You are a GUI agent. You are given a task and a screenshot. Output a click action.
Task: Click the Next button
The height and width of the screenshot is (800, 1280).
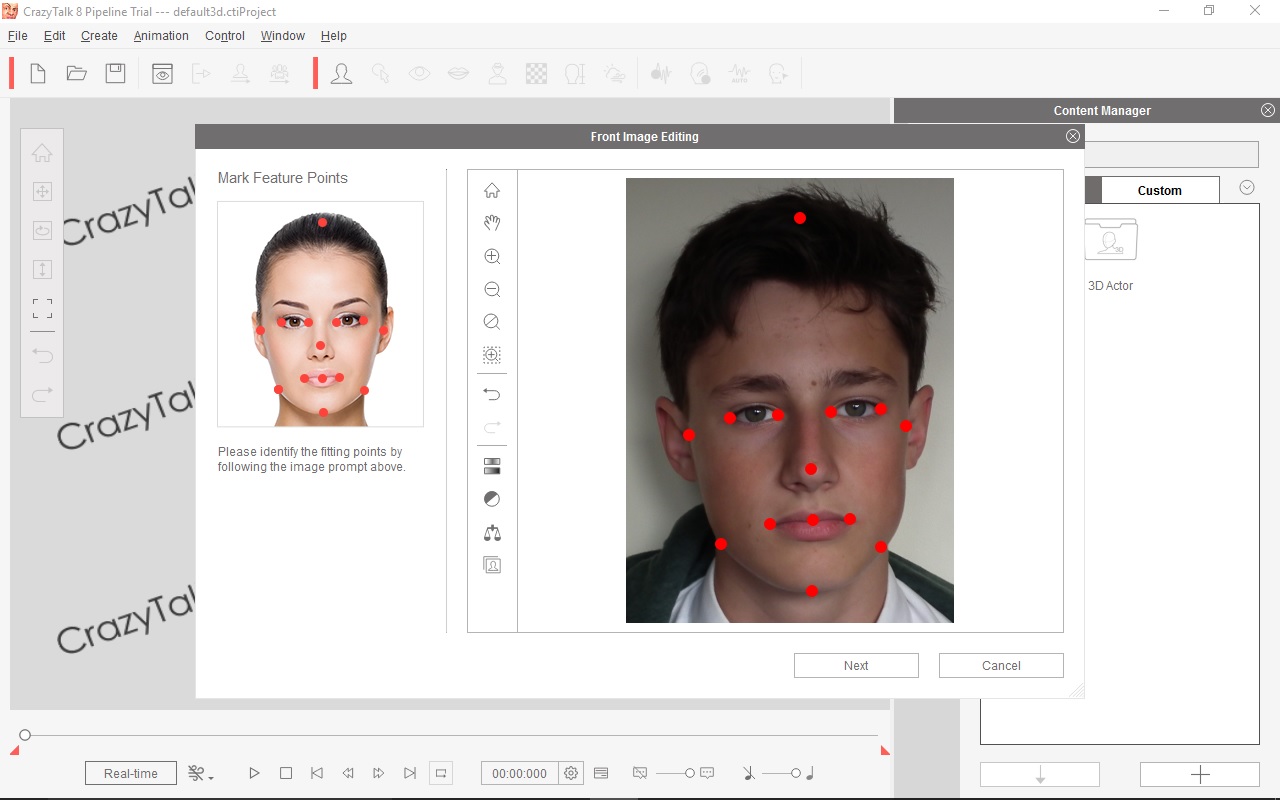[x=856, y=665]
